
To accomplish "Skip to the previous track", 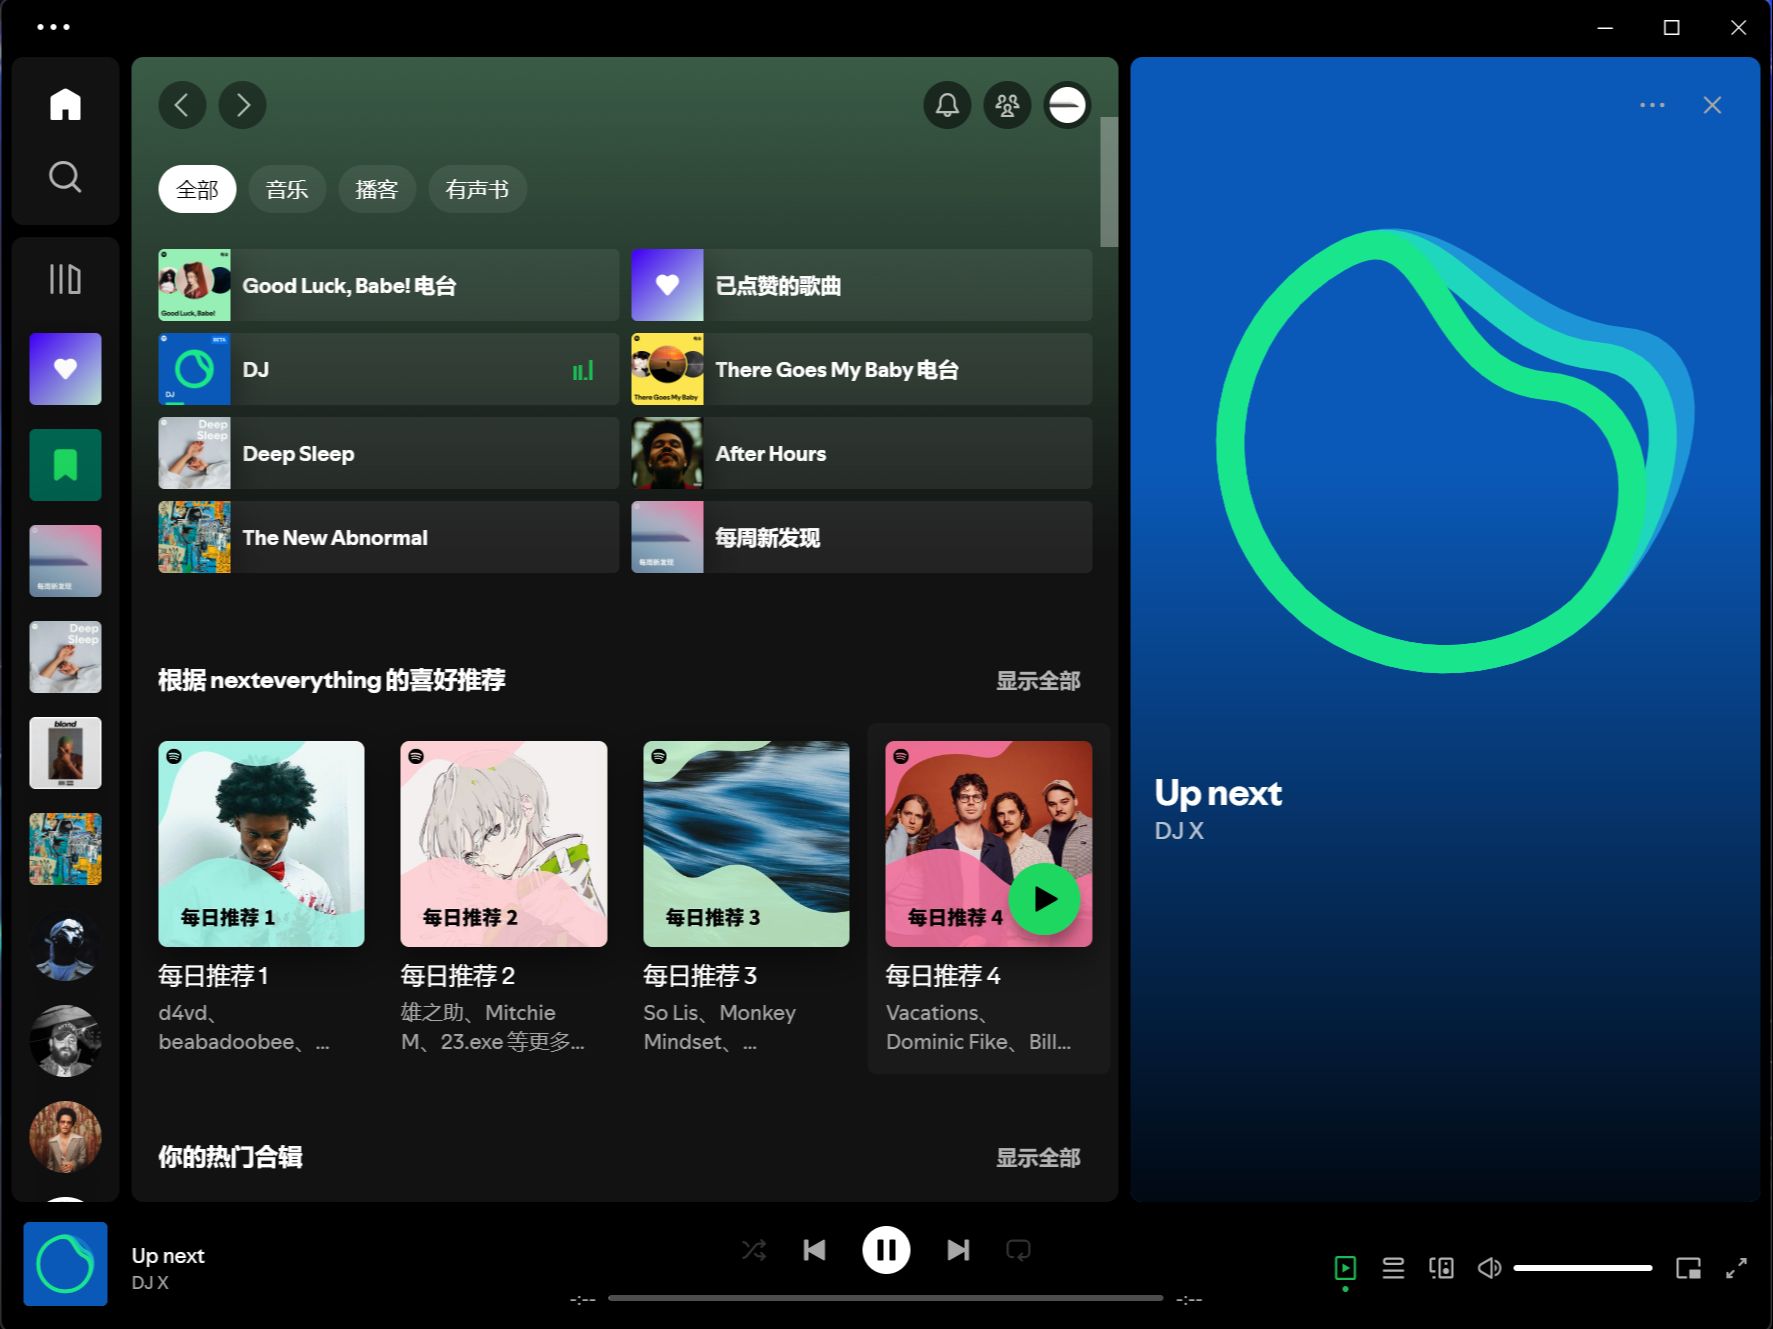I will [x=814, y=1250].
